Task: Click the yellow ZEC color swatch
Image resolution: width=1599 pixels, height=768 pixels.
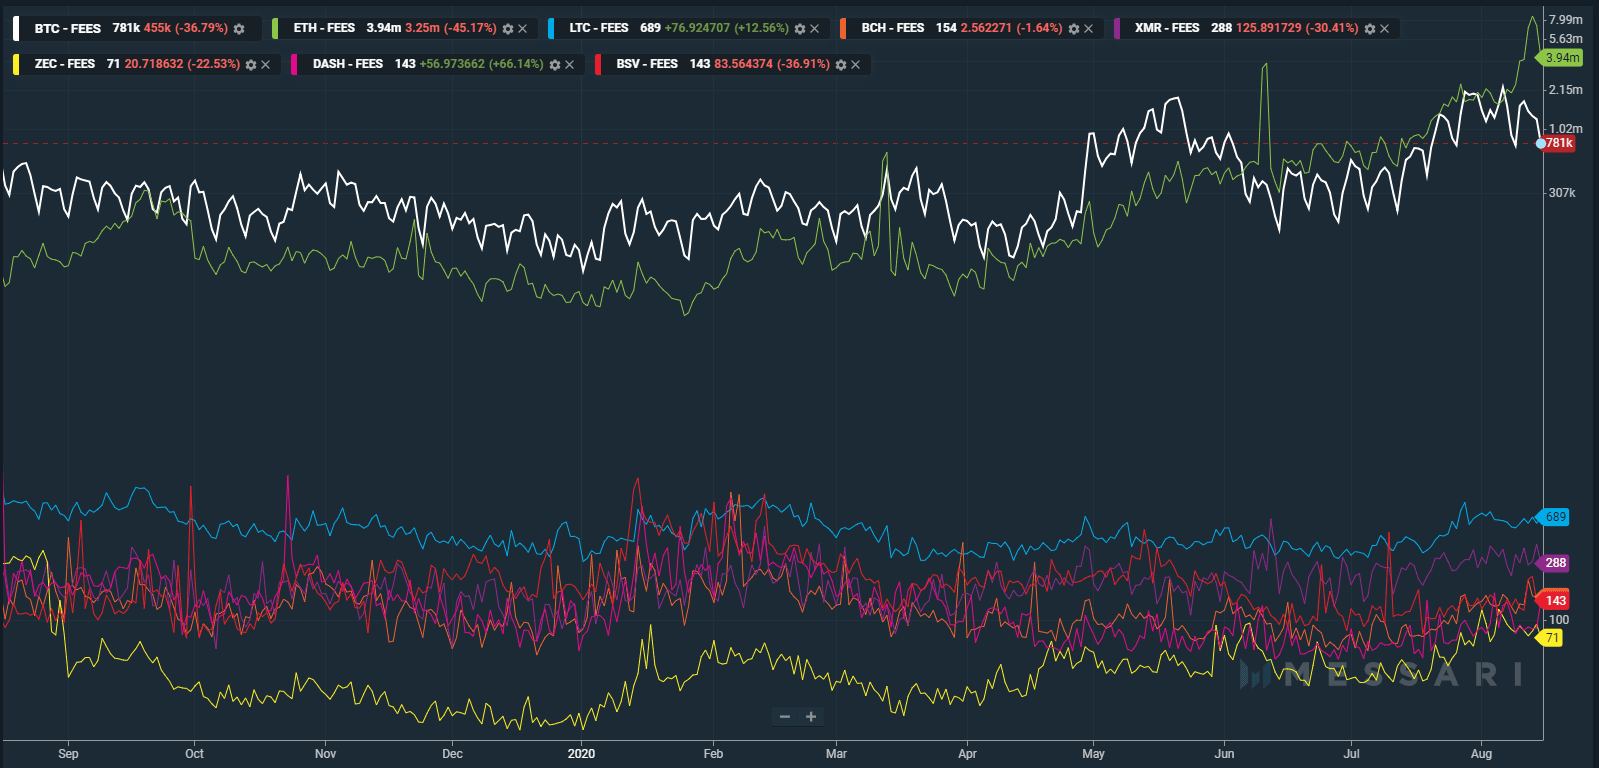Action: [x=16, y=64]
